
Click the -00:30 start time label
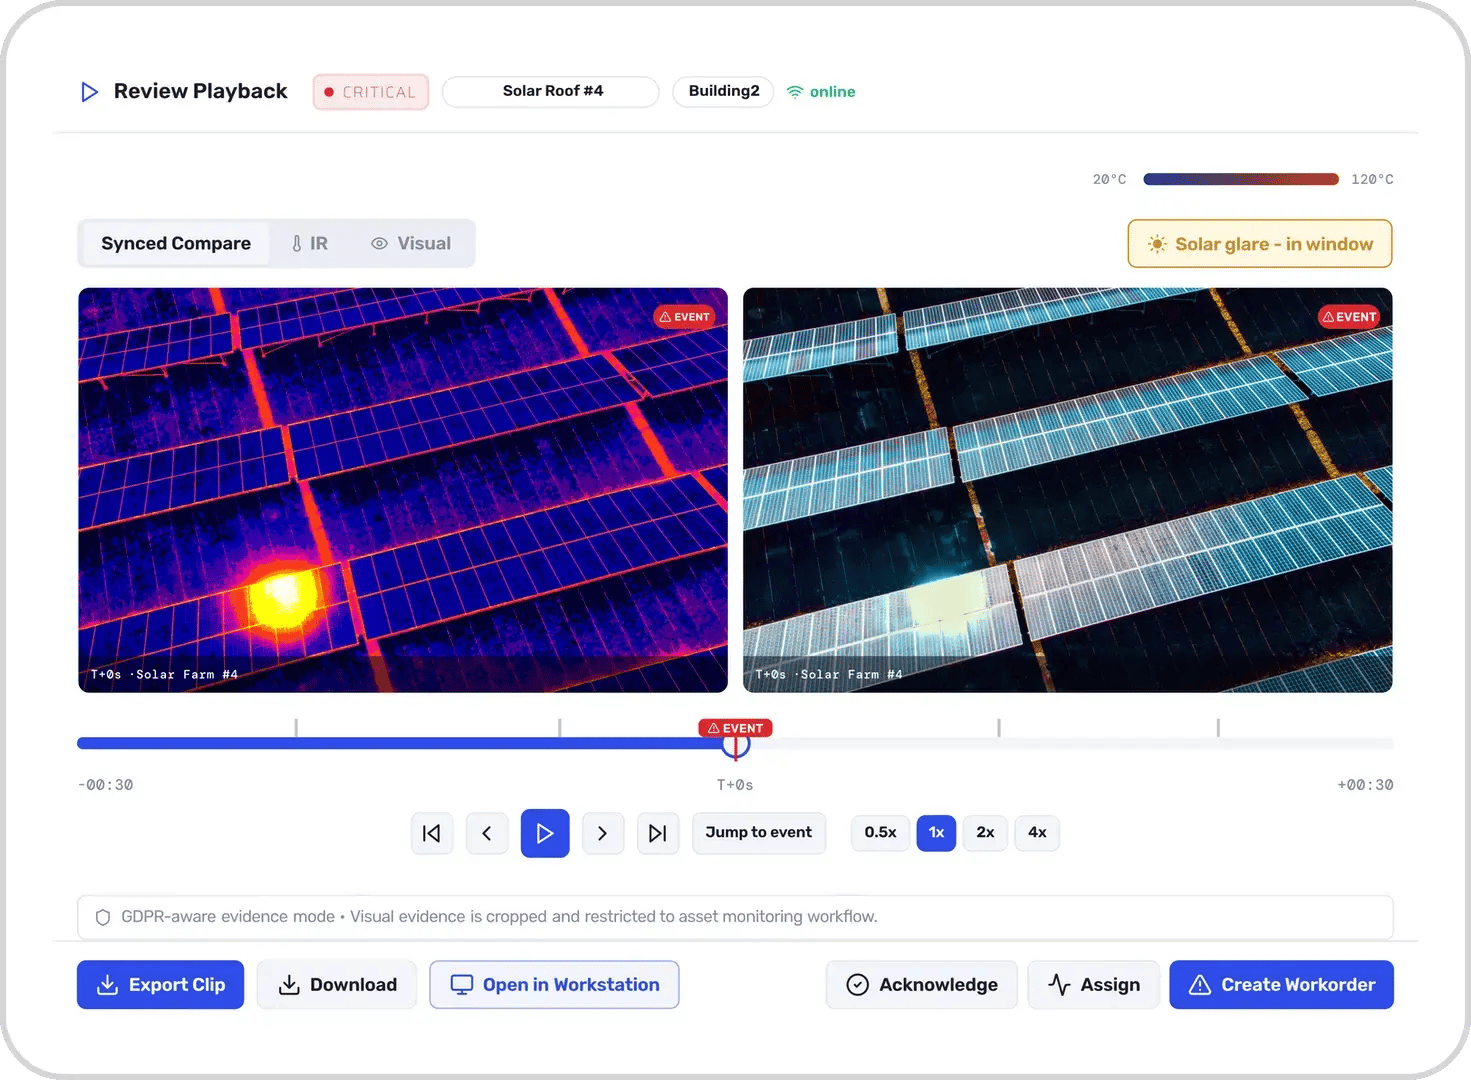click(105, 785)
